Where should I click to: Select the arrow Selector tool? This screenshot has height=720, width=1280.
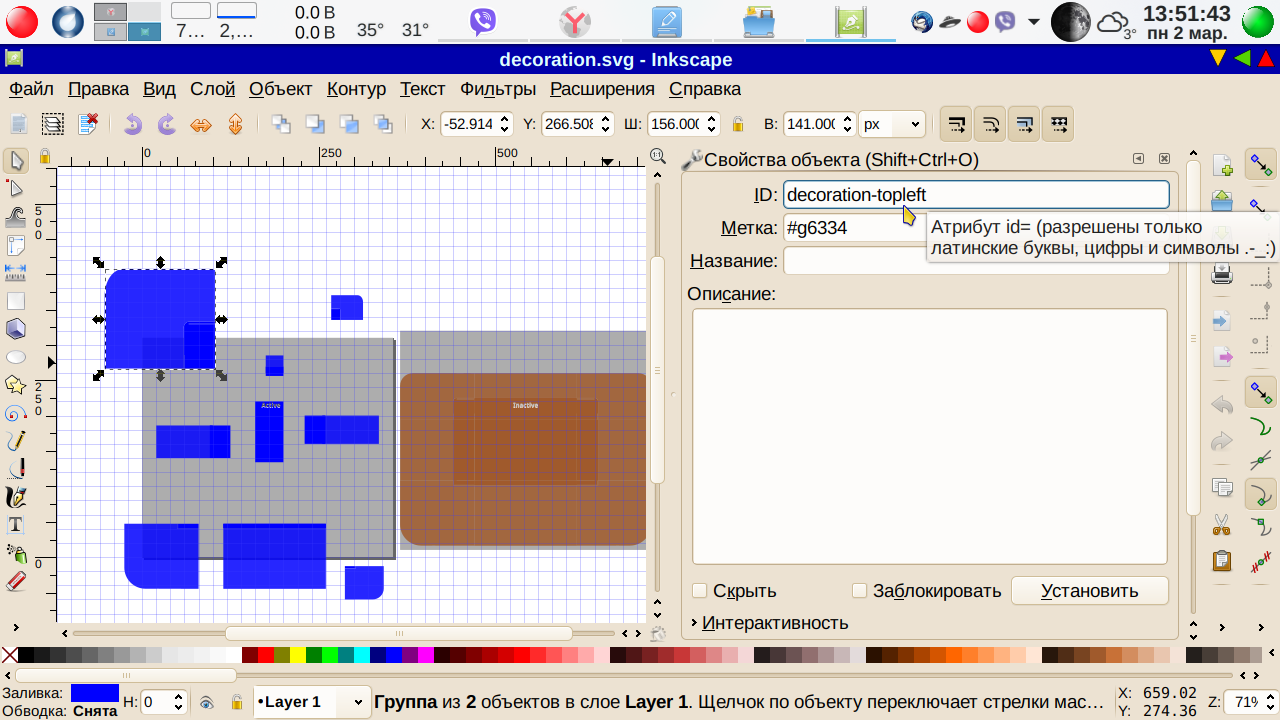[16, 161]
